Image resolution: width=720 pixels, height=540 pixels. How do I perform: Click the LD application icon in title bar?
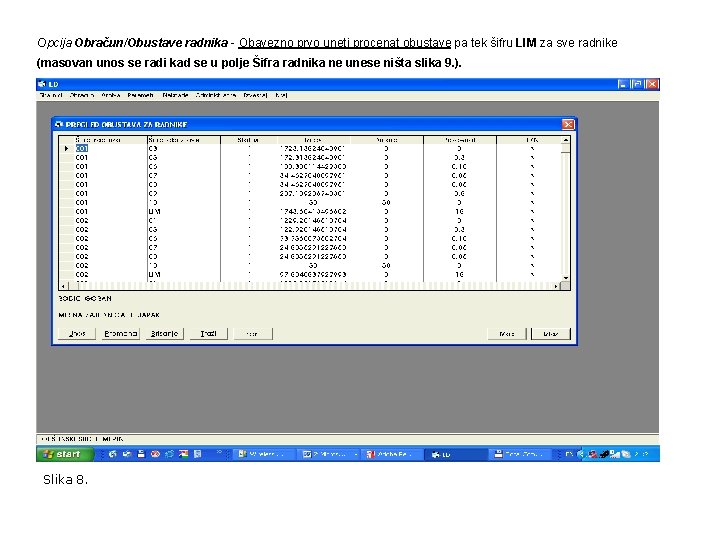[42, 84]
